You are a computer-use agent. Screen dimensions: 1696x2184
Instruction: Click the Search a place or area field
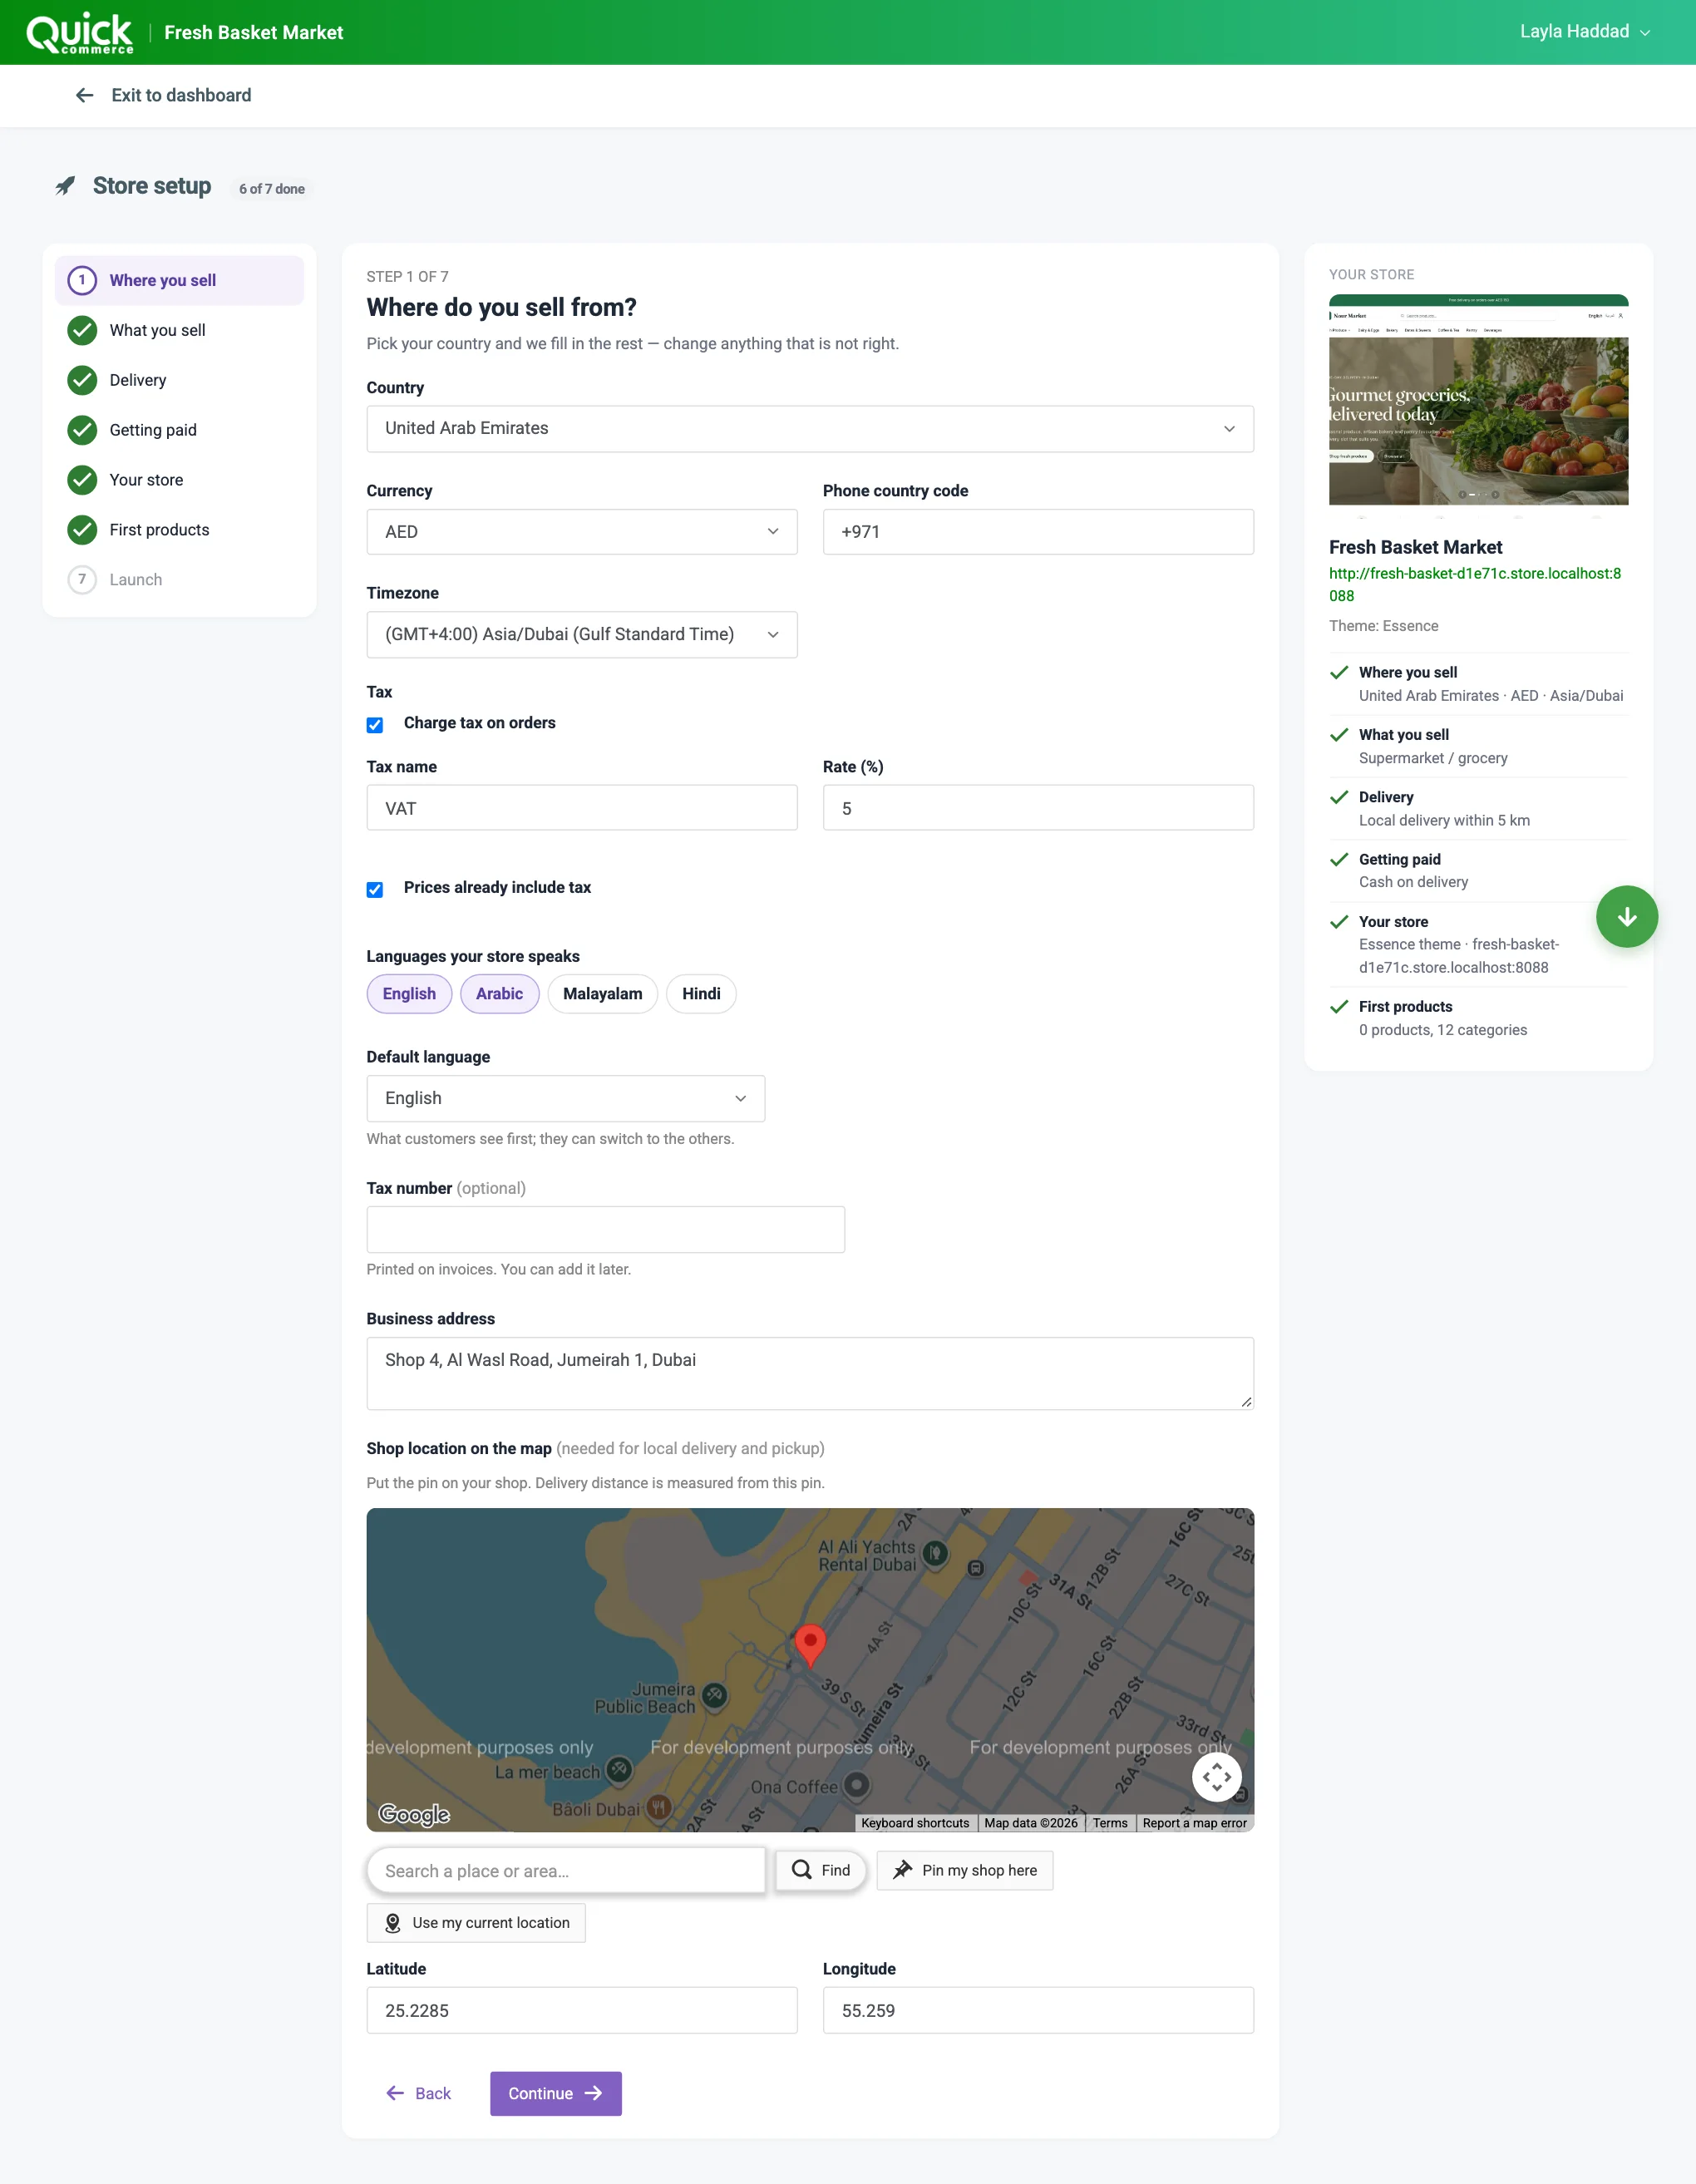(566, 1870)
